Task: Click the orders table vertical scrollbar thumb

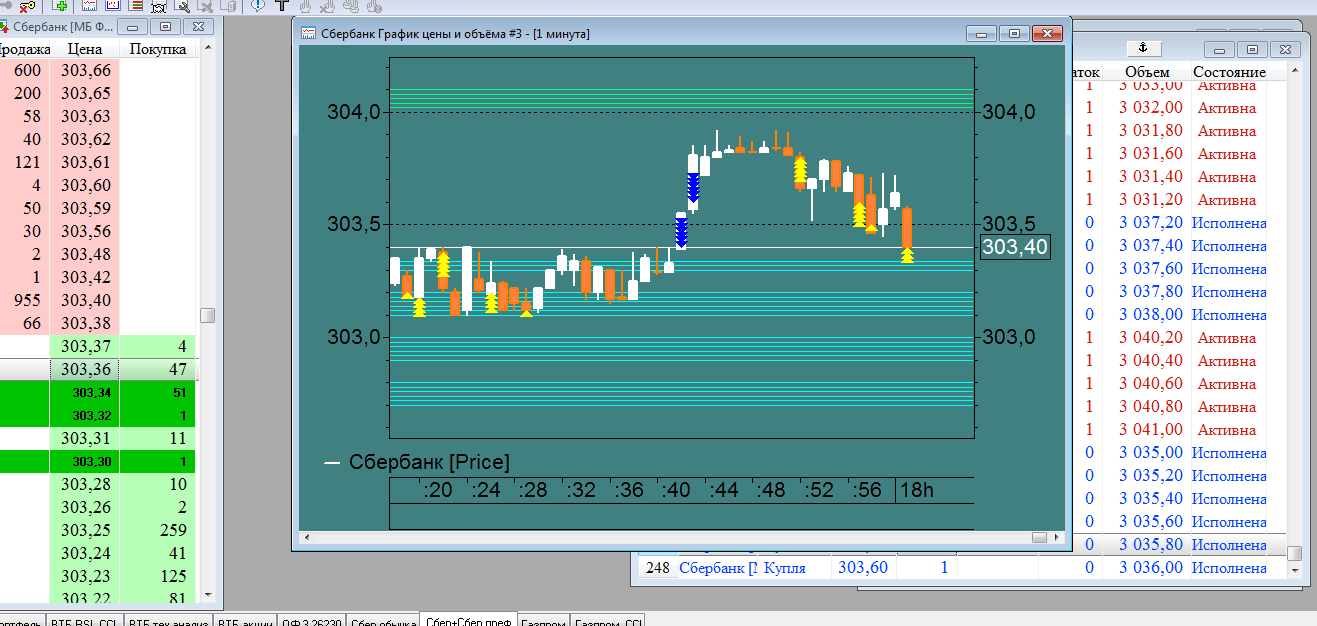Action: [1295, 553]
